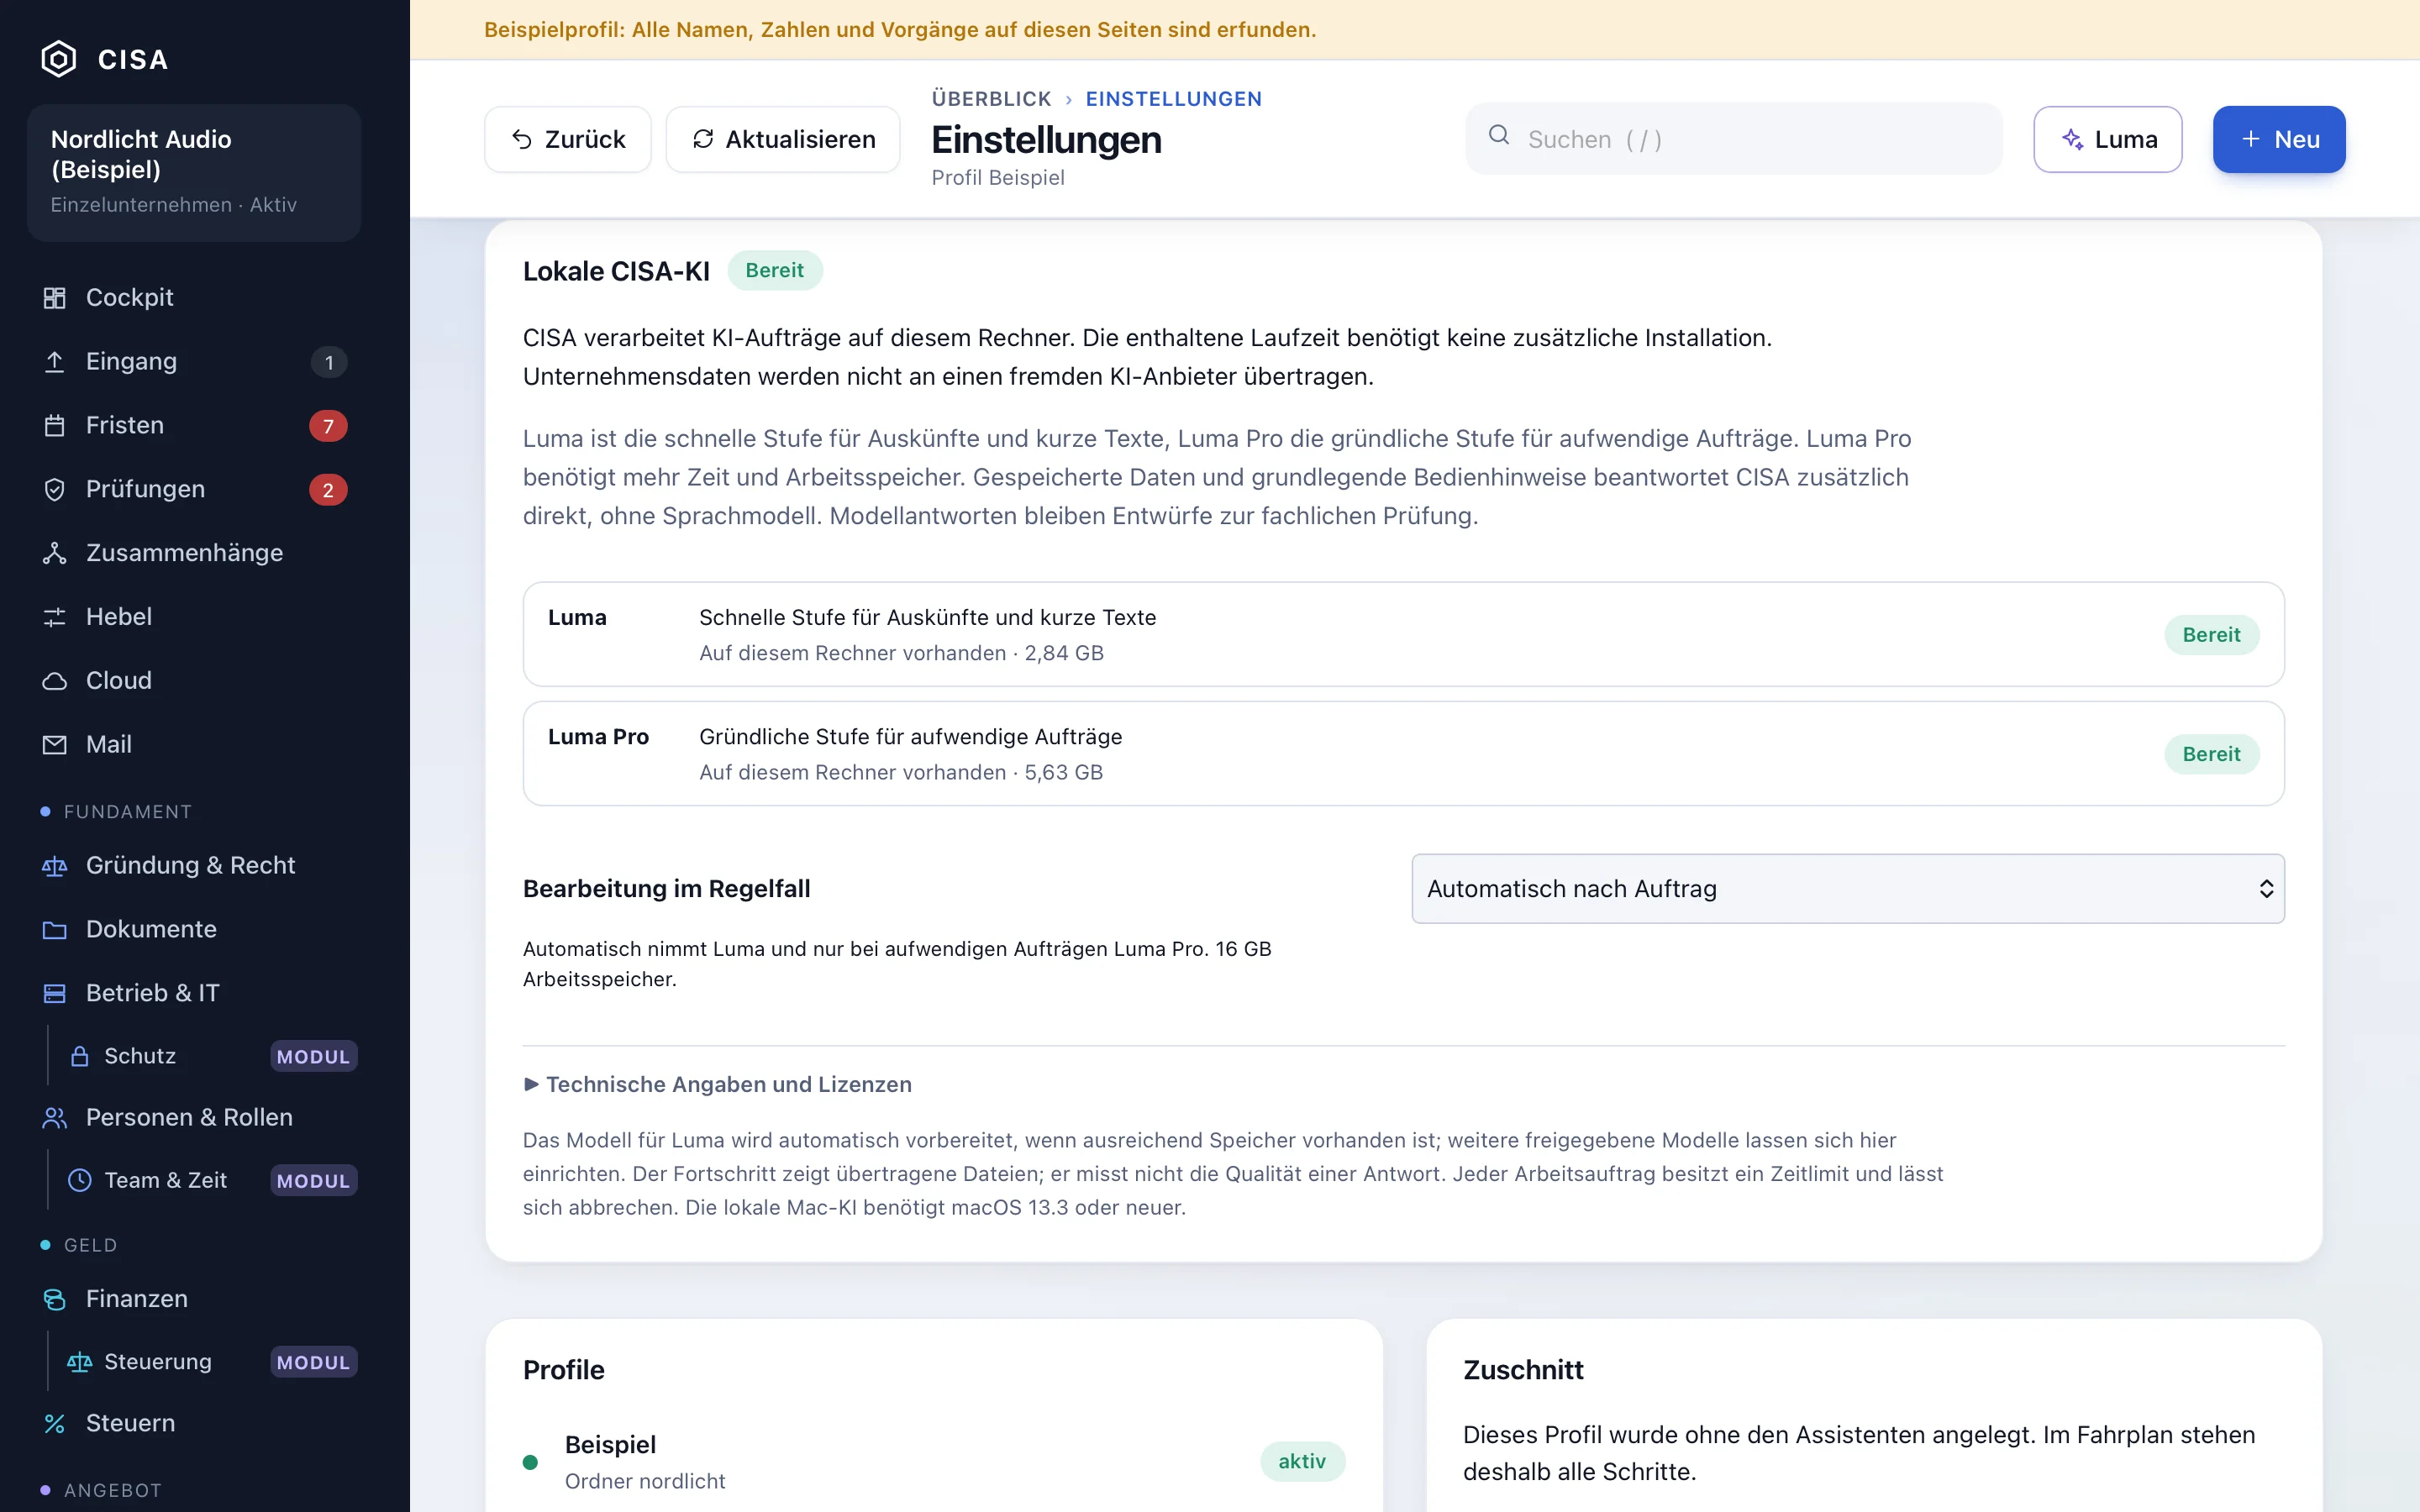Image resolution: width=2420 pixels, height=1512 pixels.
Task: Click the FUNDAMENT section heading
Action: (127, 812)
